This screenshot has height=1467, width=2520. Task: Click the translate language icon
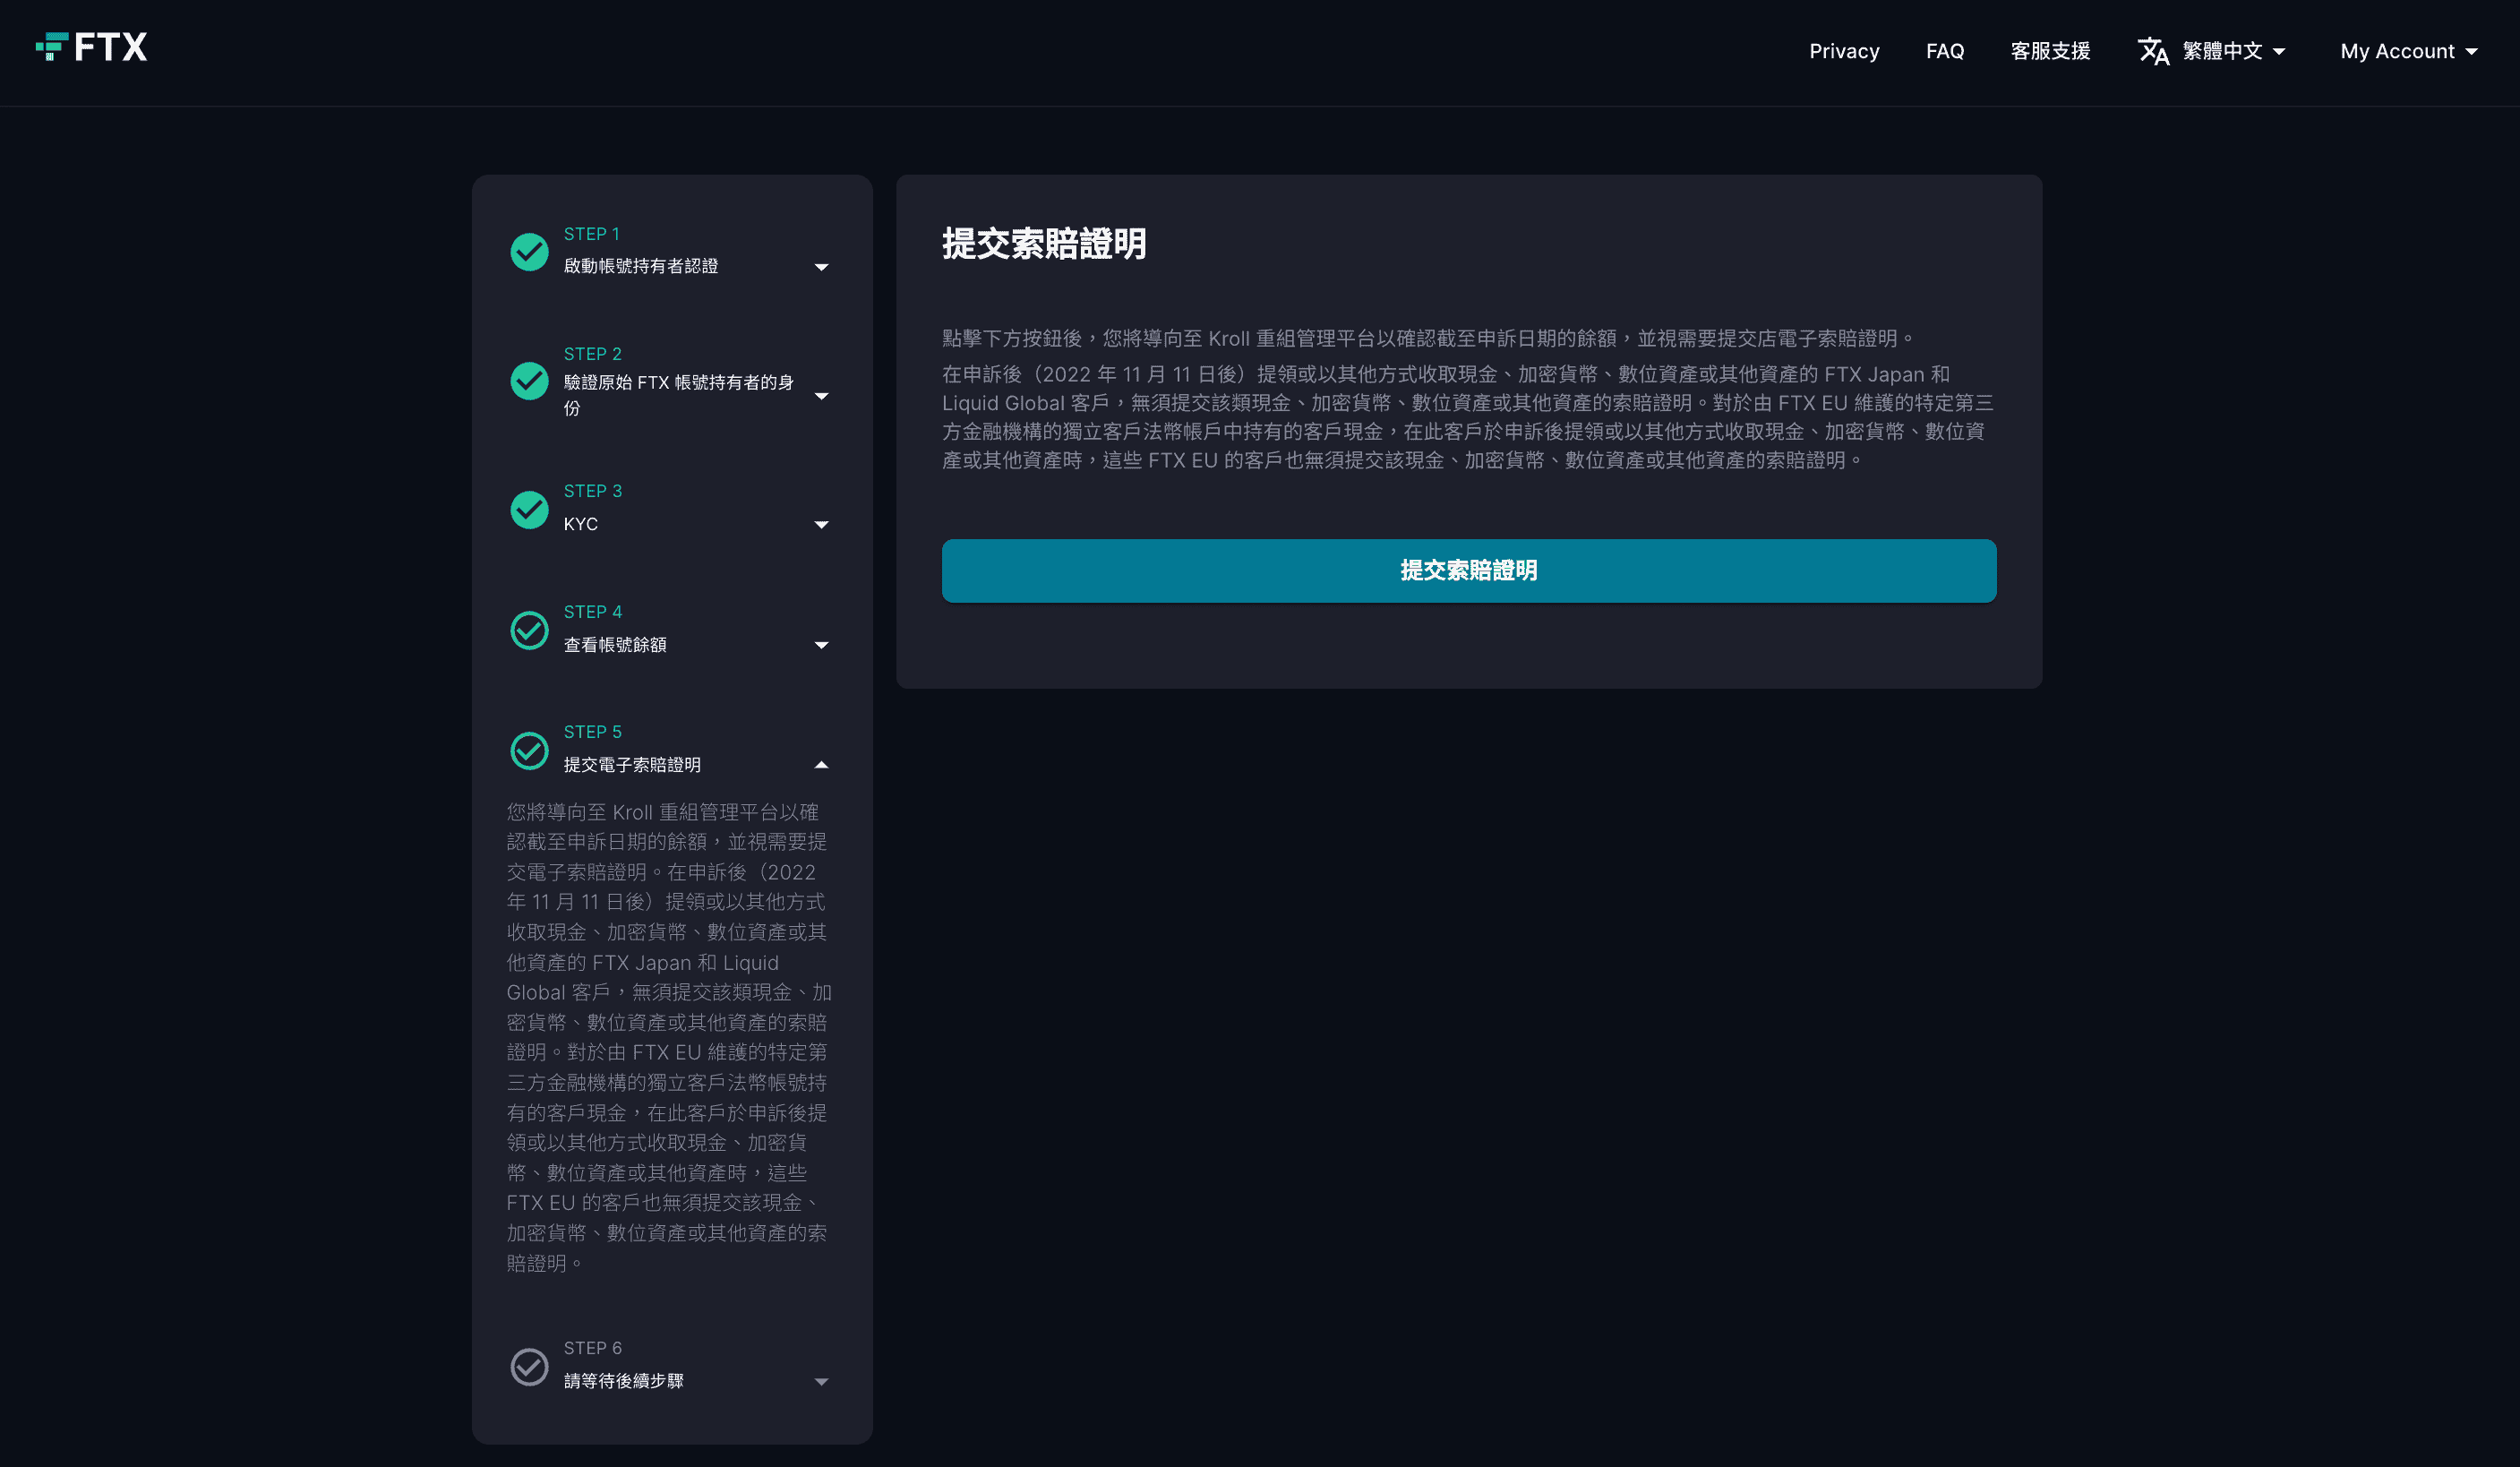pos(2153,51)
